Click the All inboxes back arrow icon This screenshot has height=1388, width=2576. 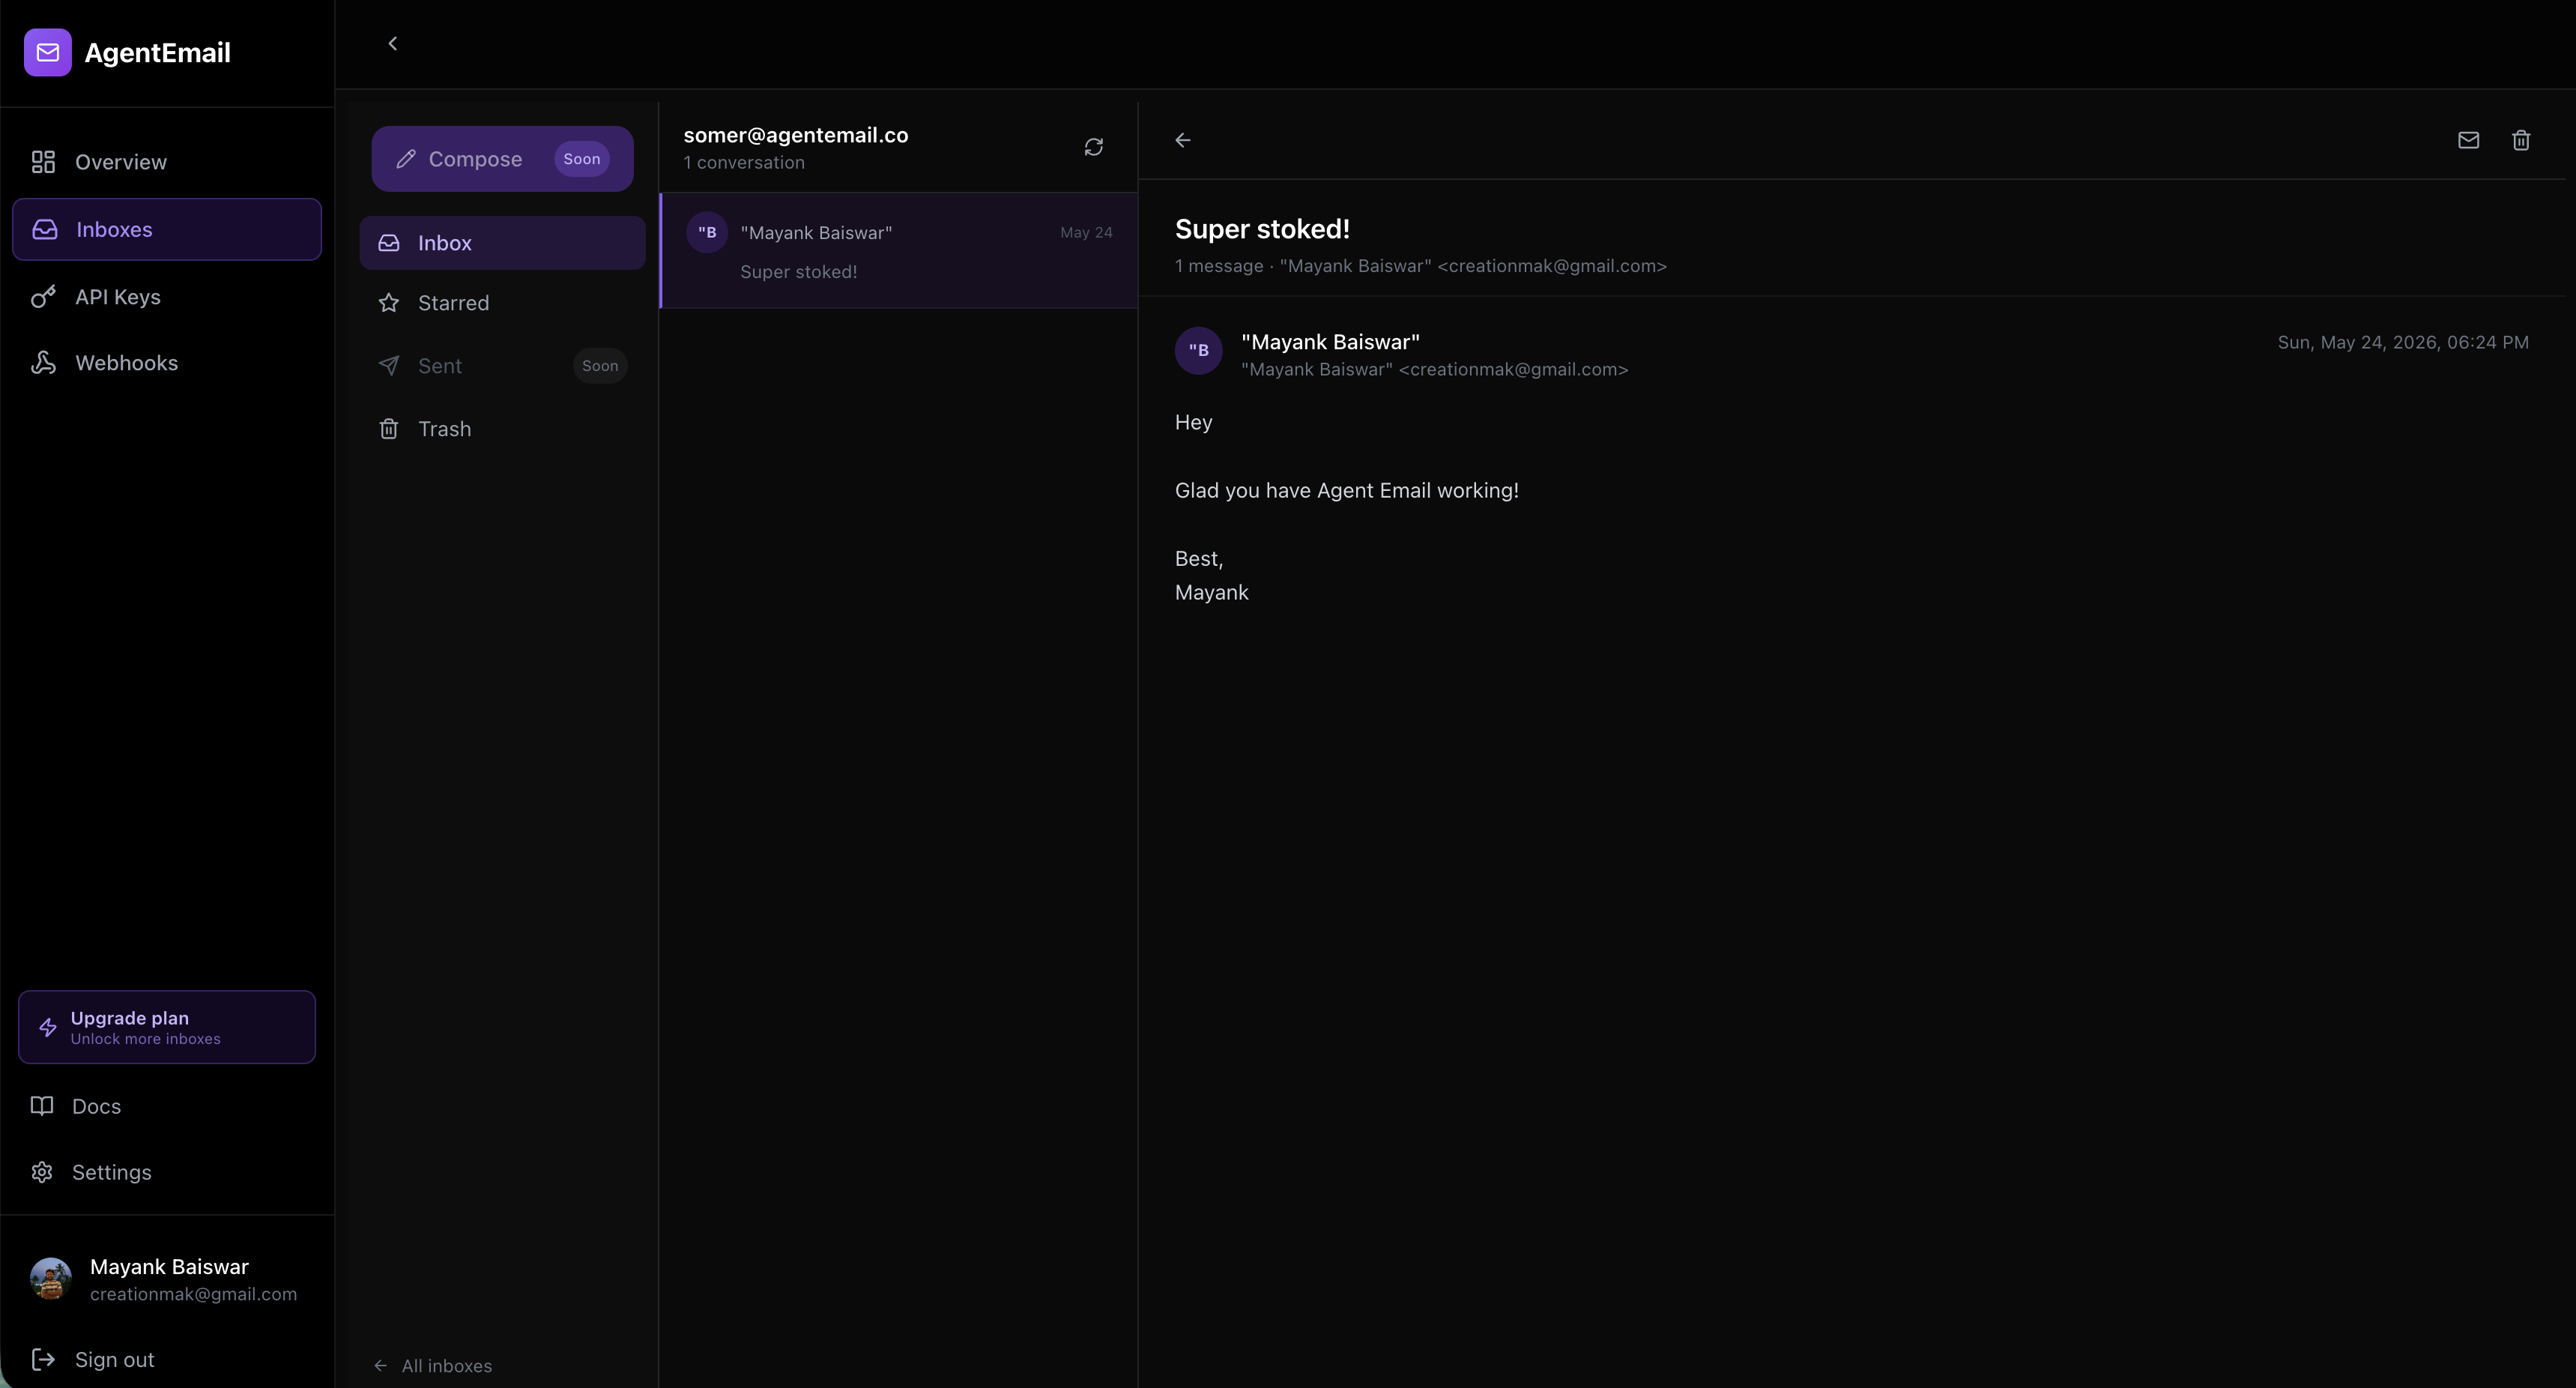pyautogui.click(x=381, y=1366)
